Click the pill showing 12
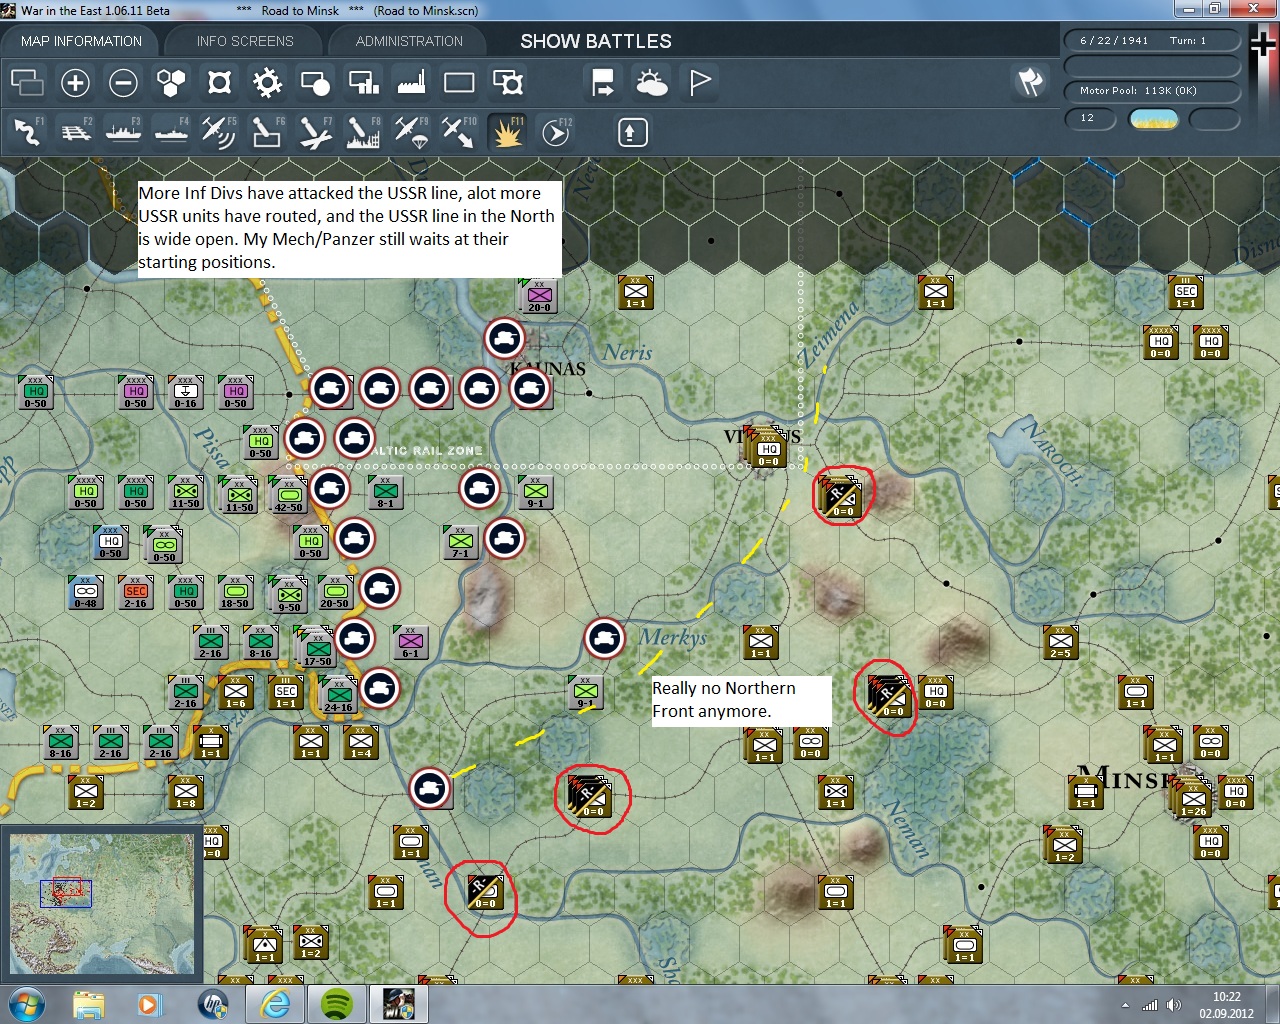Viewport: 1280px width, 1024px height. click(x=1090, y=119)
